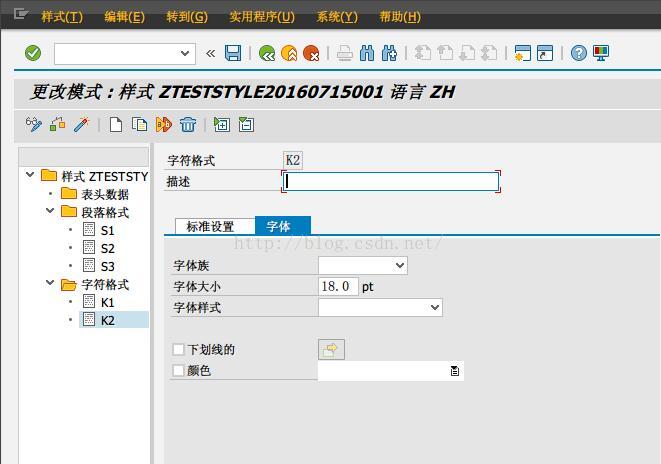Click the Find binoculars icon
661x464 pixels.
367,54
